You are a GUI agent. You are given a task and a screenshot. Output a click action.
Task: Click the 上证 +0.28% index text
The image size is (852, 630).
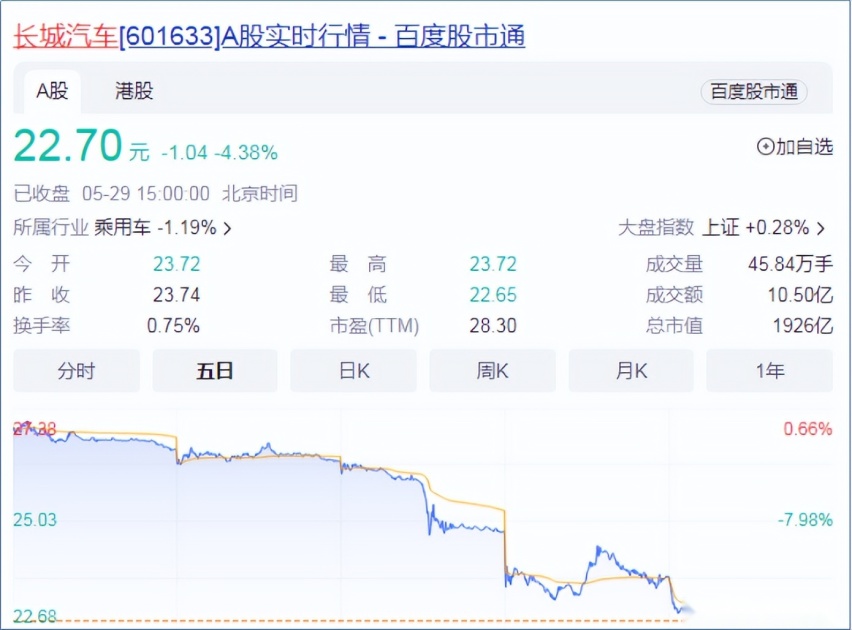pyautogui.click(x=756, y=228)
